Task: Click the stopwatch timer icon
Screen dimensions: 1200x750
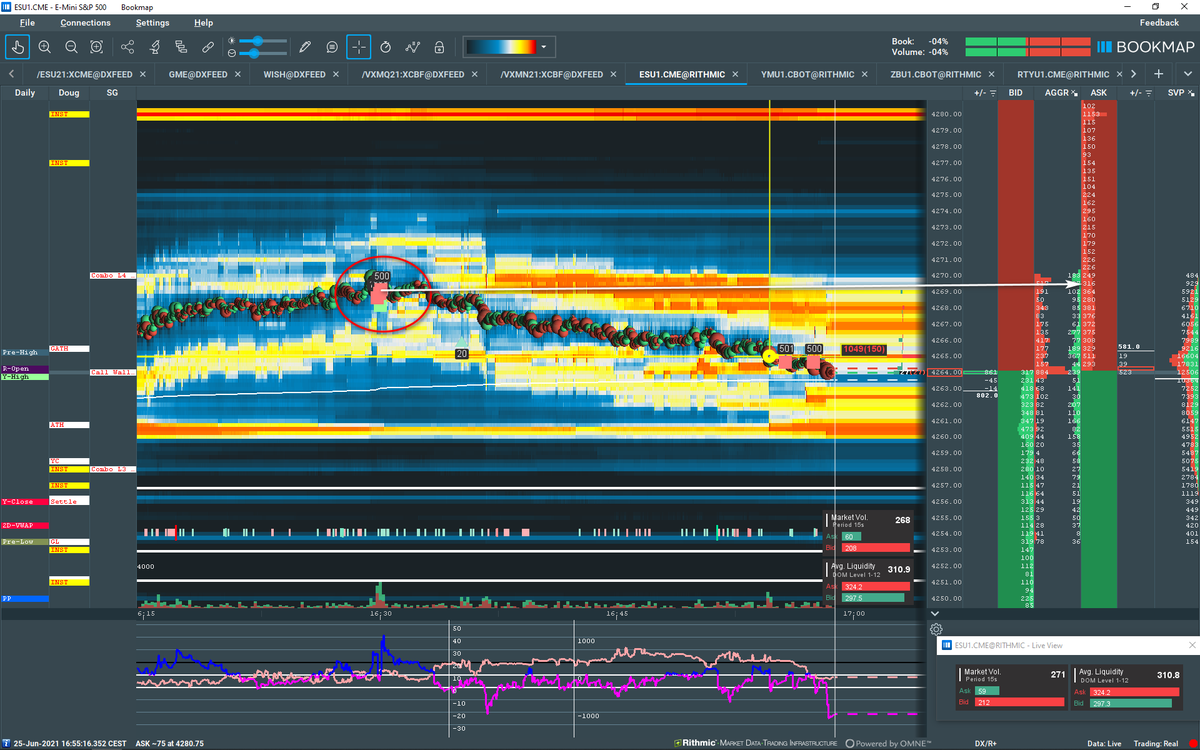Action: (x=385, y=46)
